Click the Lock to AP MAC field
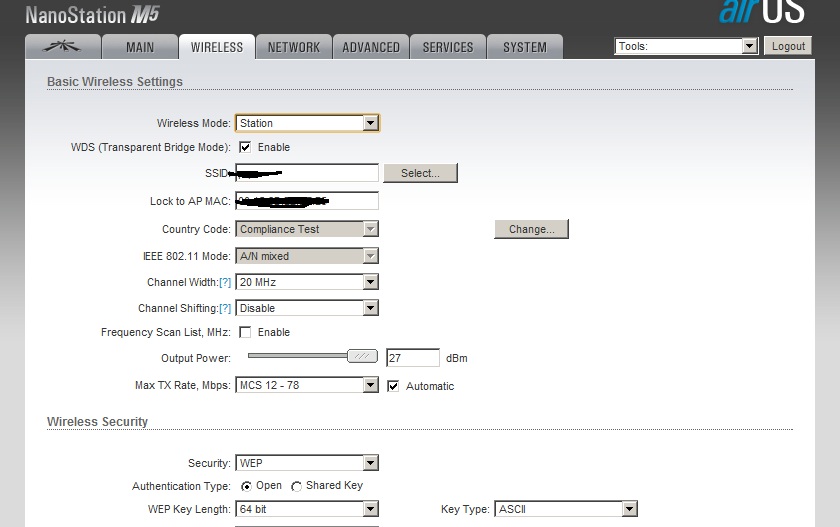Image resolution: width=840 pixels, height=527 pixels. (307, 201)
